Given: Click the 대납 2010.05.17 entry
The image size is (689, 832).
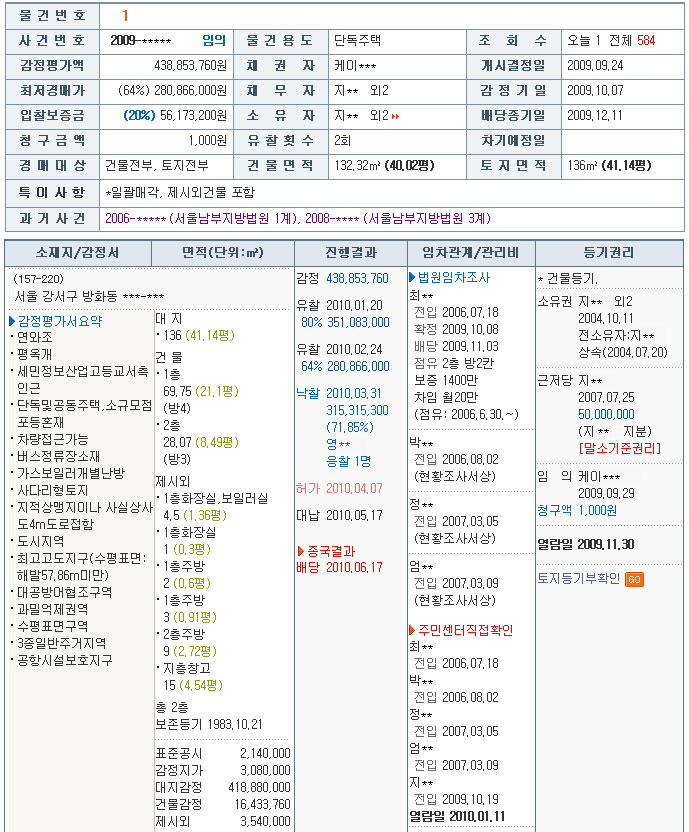Looking at the screenshot, I should tap(339, 515).
